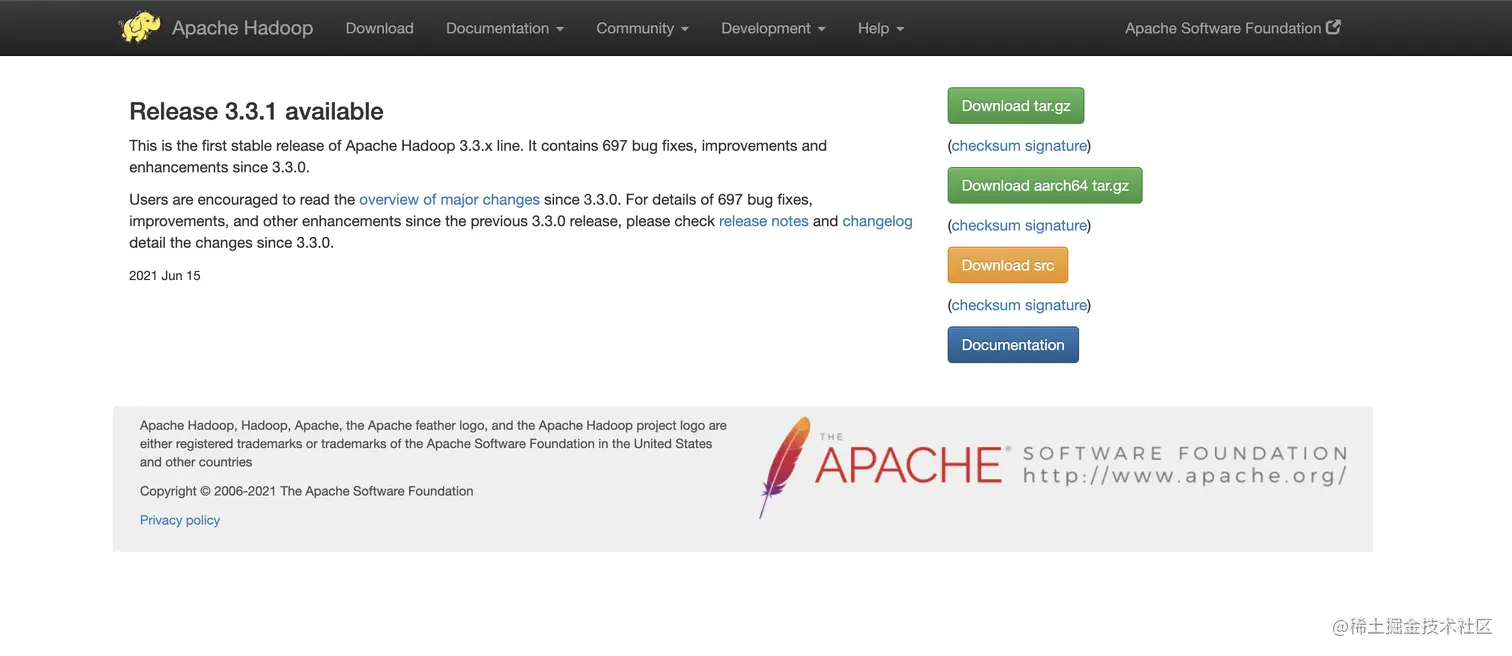Open the Download nav item
1512x656 pixels.
click(x=379, y=28)
